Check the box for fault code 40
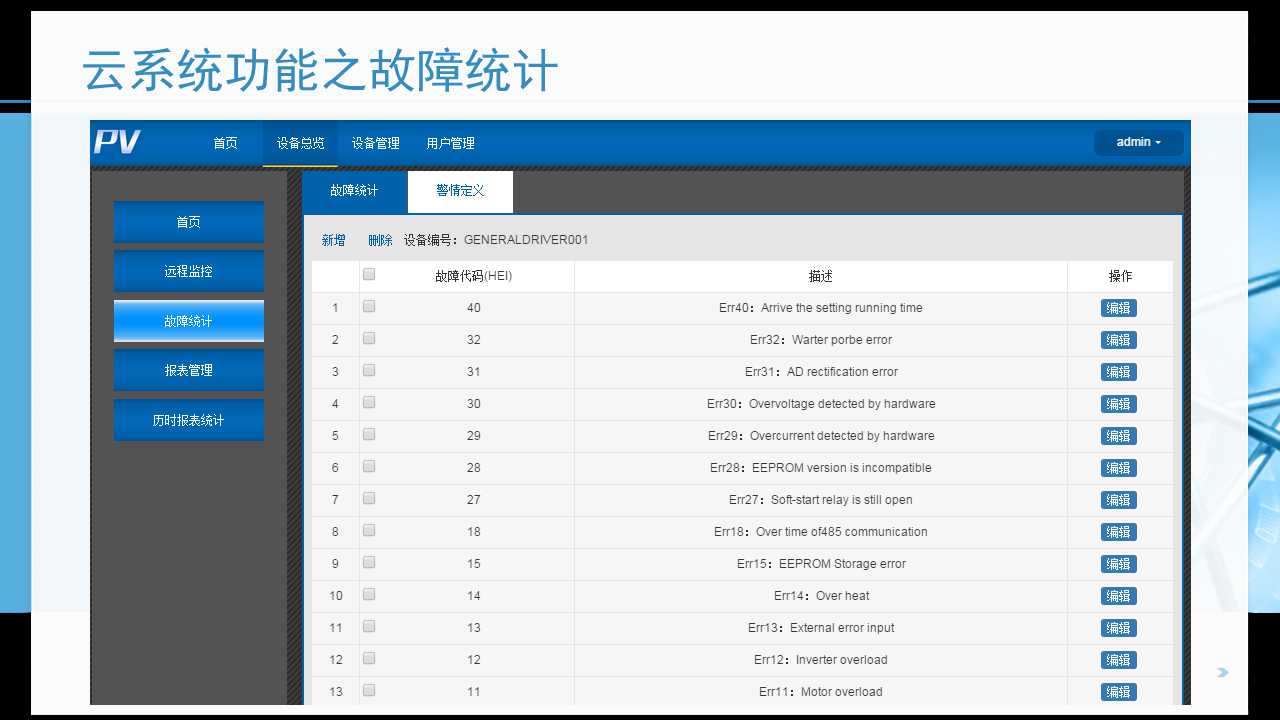Screen dimensions: 1280x720 point(369,307)
